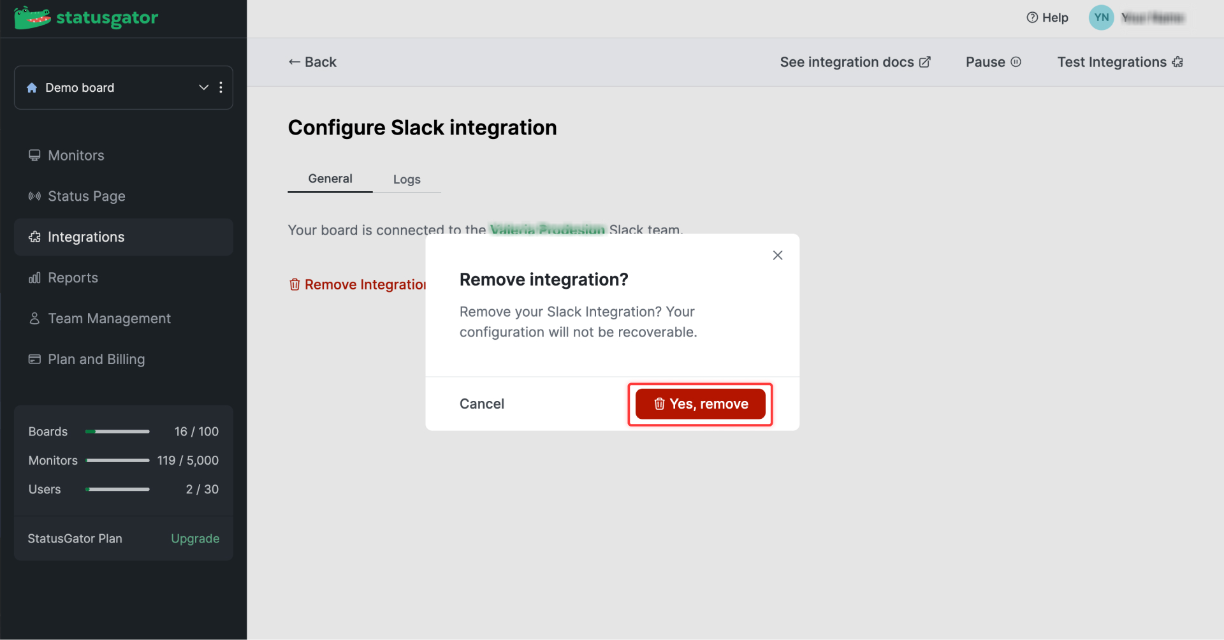Image resolution: width=1224 pixels, height=640 pixels.
Task: Click the Remove Integration red link
Action: click(357, 285)
